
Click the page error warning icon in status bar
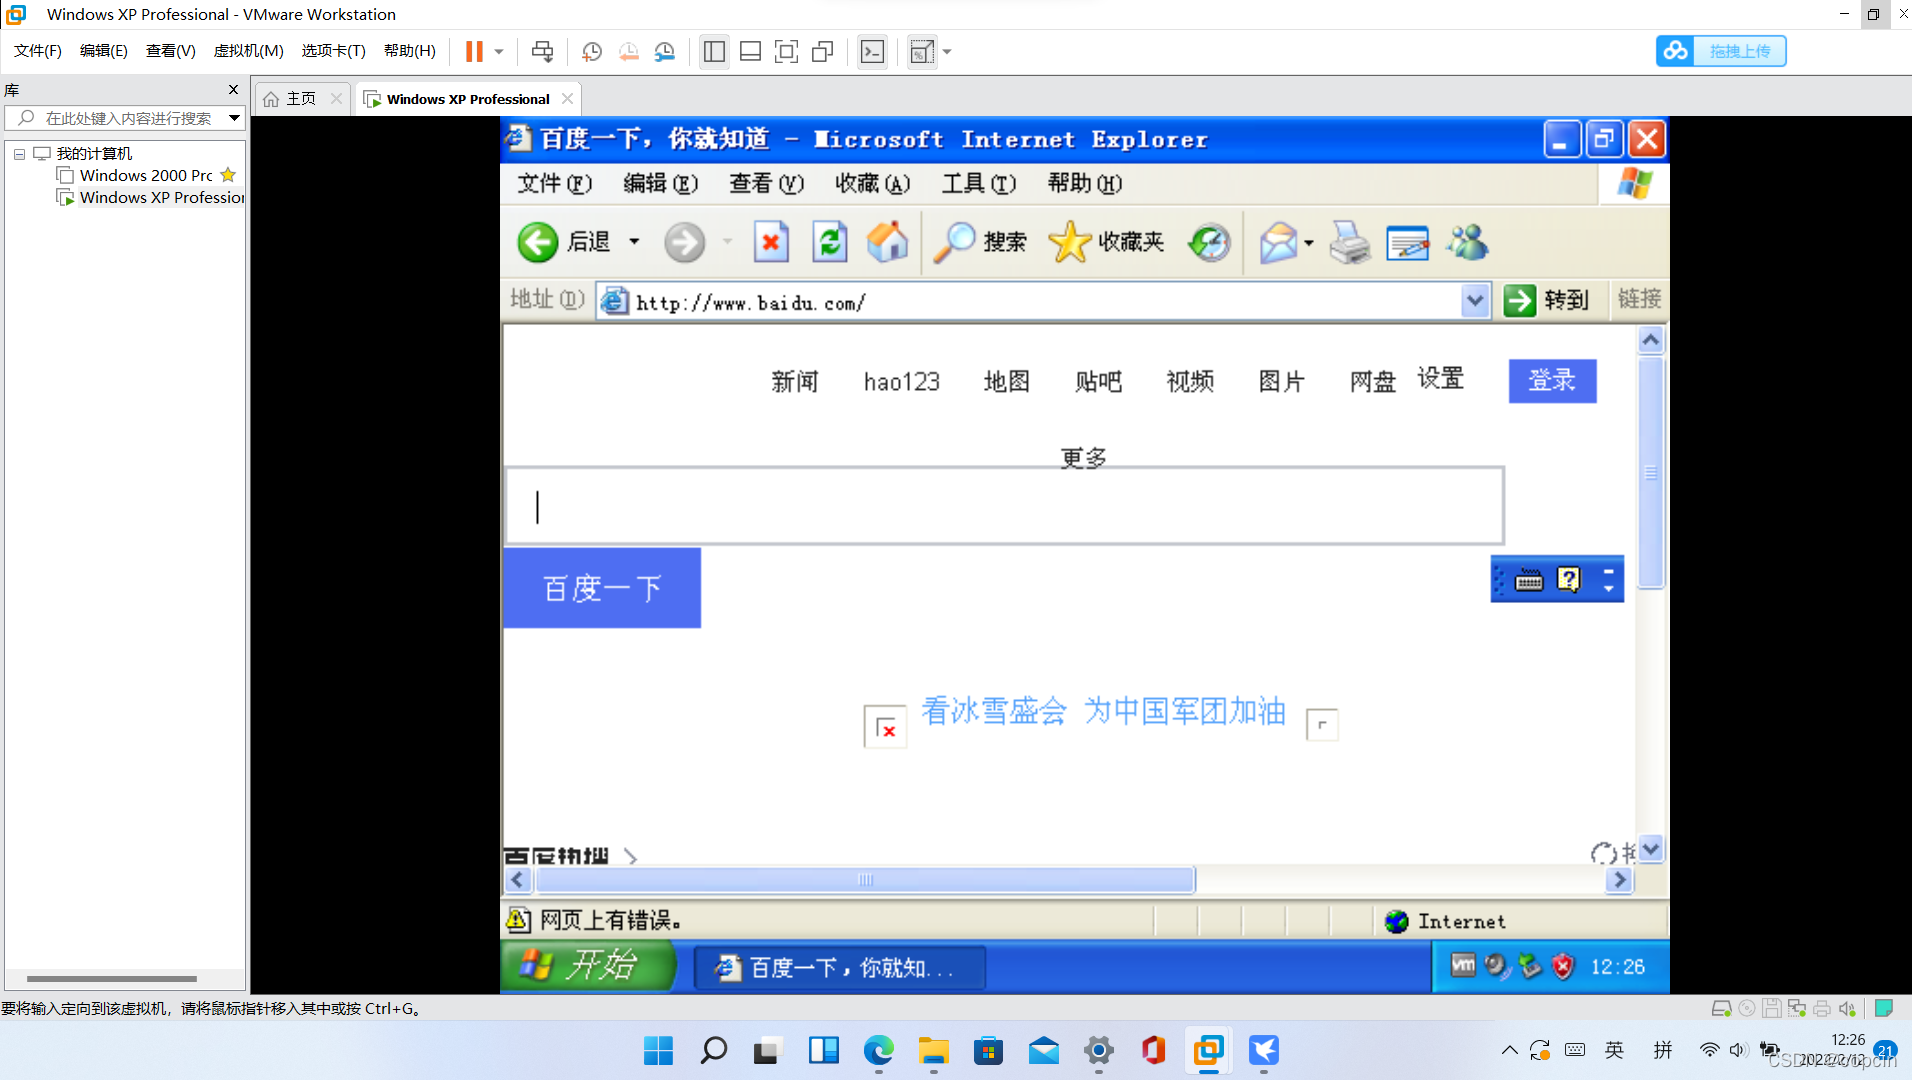[x=518, y=920]
